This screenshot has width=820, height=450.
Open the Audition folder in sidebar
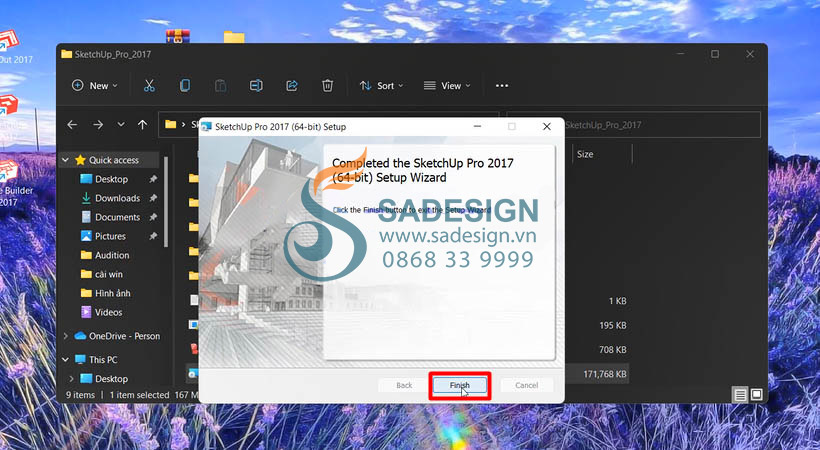click(x=111, y=255)
